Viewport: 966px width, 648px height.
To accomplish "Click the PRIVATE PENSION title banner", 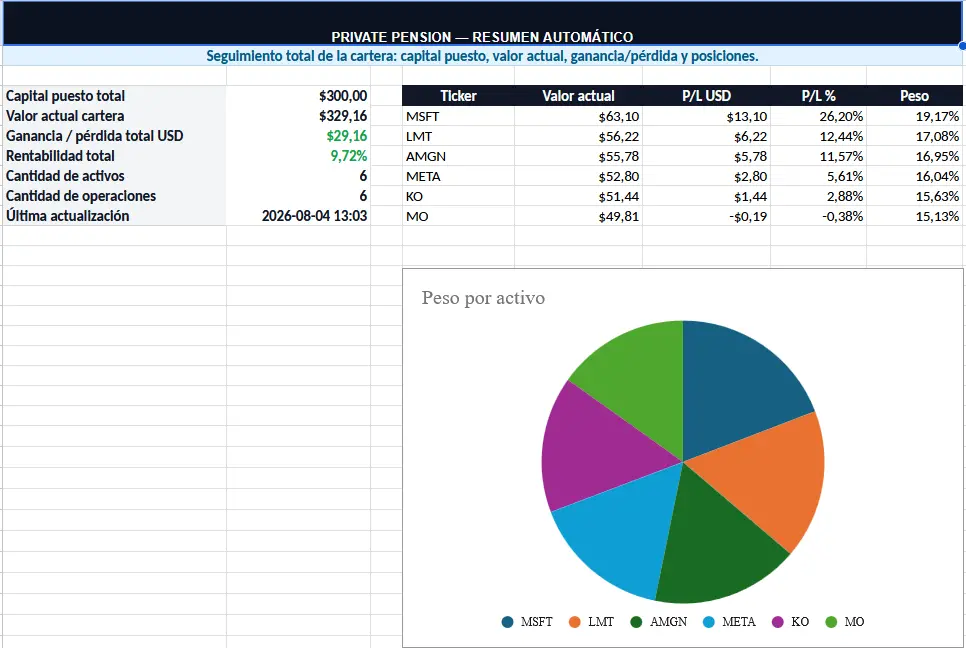I will pos(482,23).
